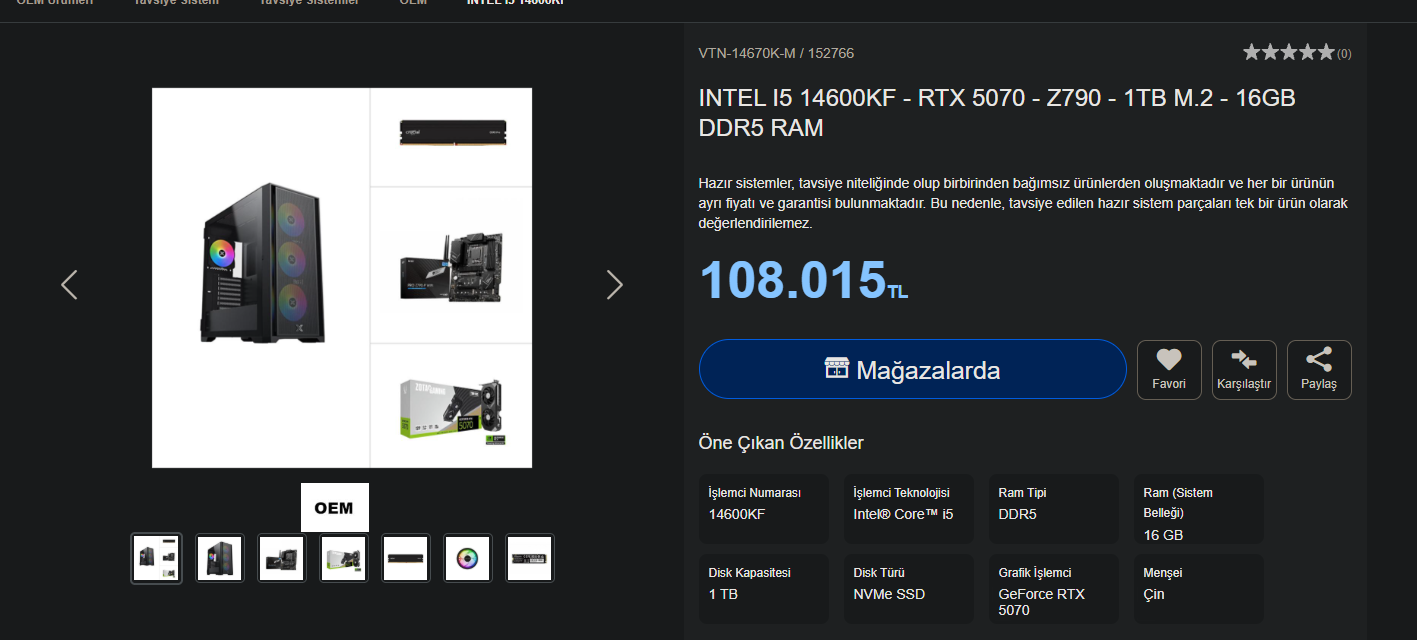Select the motherboard thumbnail
Screen dimensions: 1417x640
(281, 558)
